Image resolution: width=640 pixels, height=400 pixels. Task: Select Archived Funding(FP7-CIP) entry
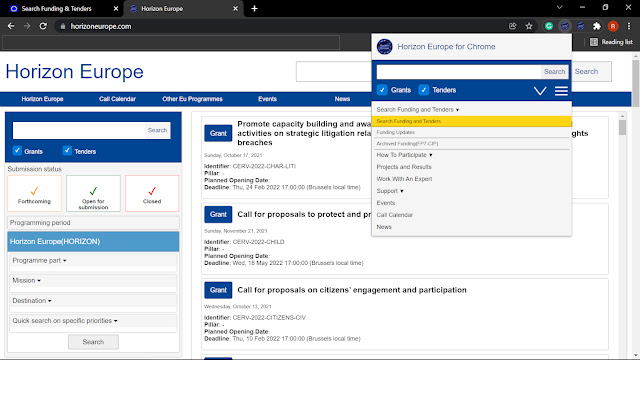coord(407,144)
